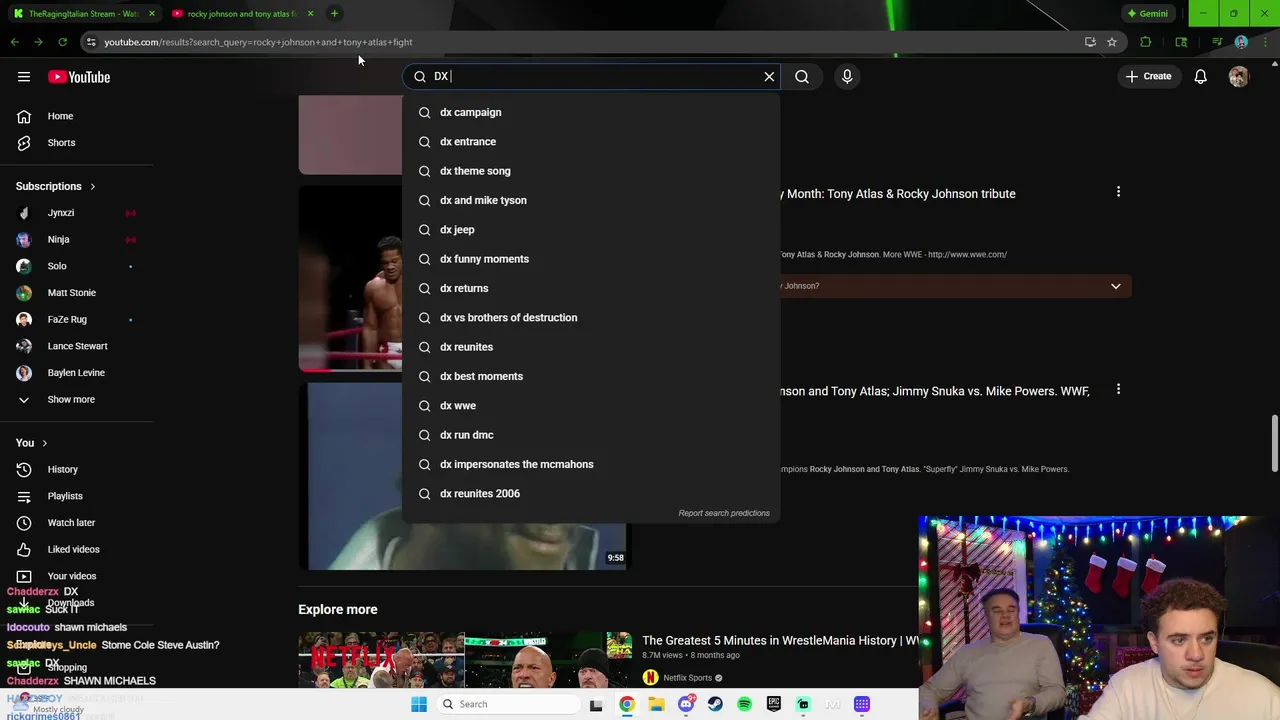Open the account avatar menu
This screenshot has height=720, width=1280.
pyautogui.click(x=1239, y=76)
